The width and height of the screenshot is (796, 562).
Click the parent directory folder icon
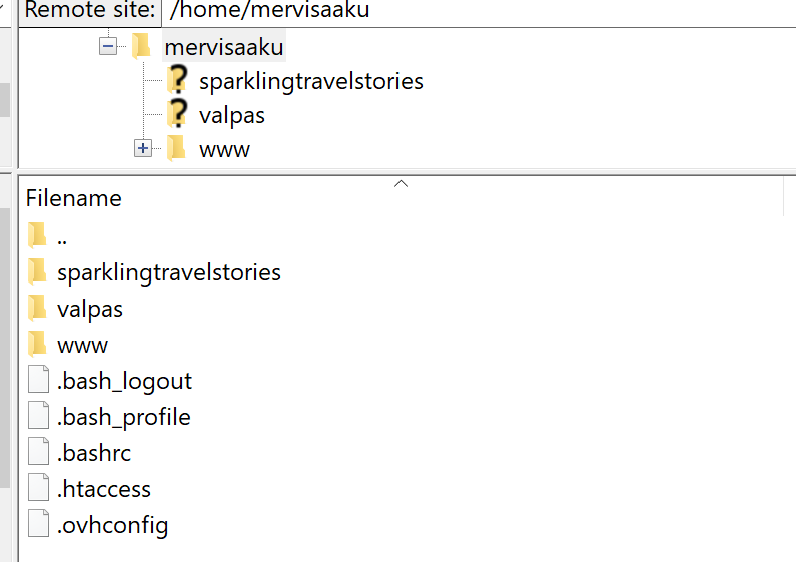(x=38, y=236)
